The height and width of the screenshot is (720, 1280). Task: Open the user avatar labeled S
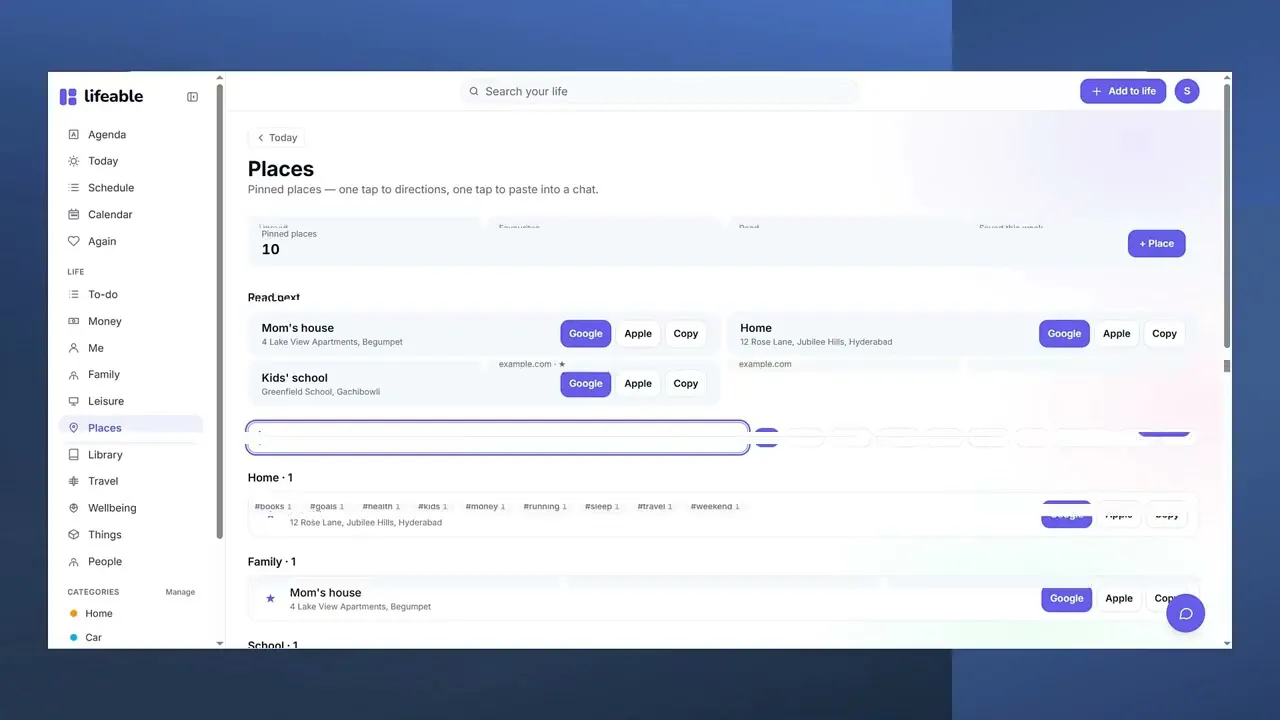[x=1187, y=91]
